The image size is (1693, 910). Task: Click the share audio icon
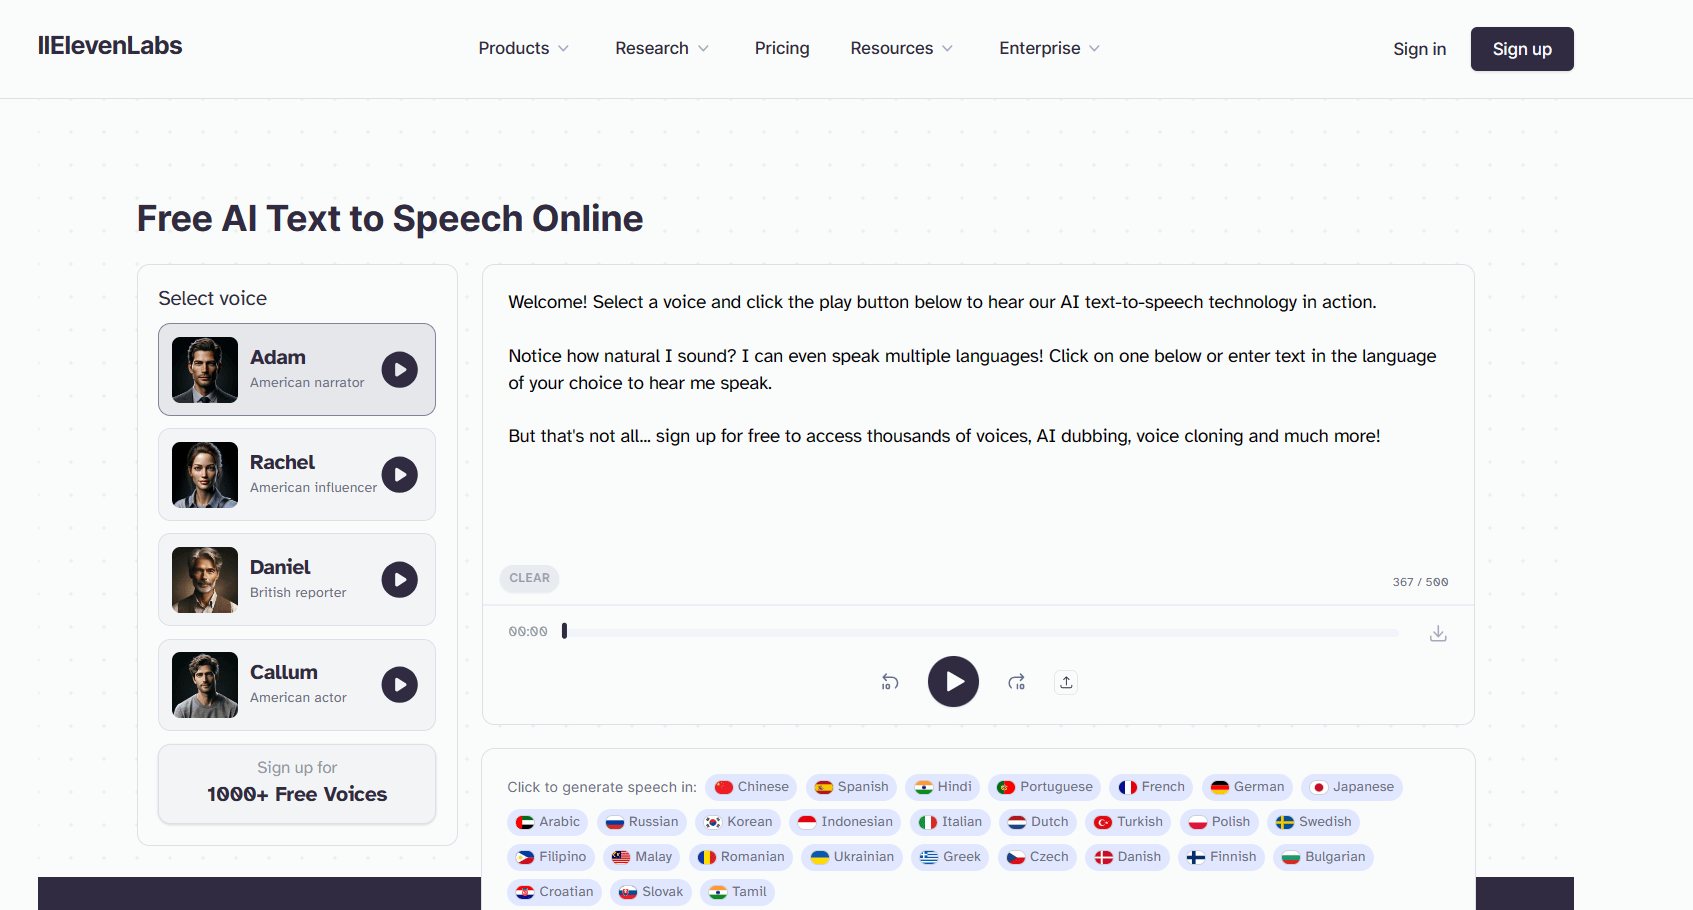[x=1066, y=682]
